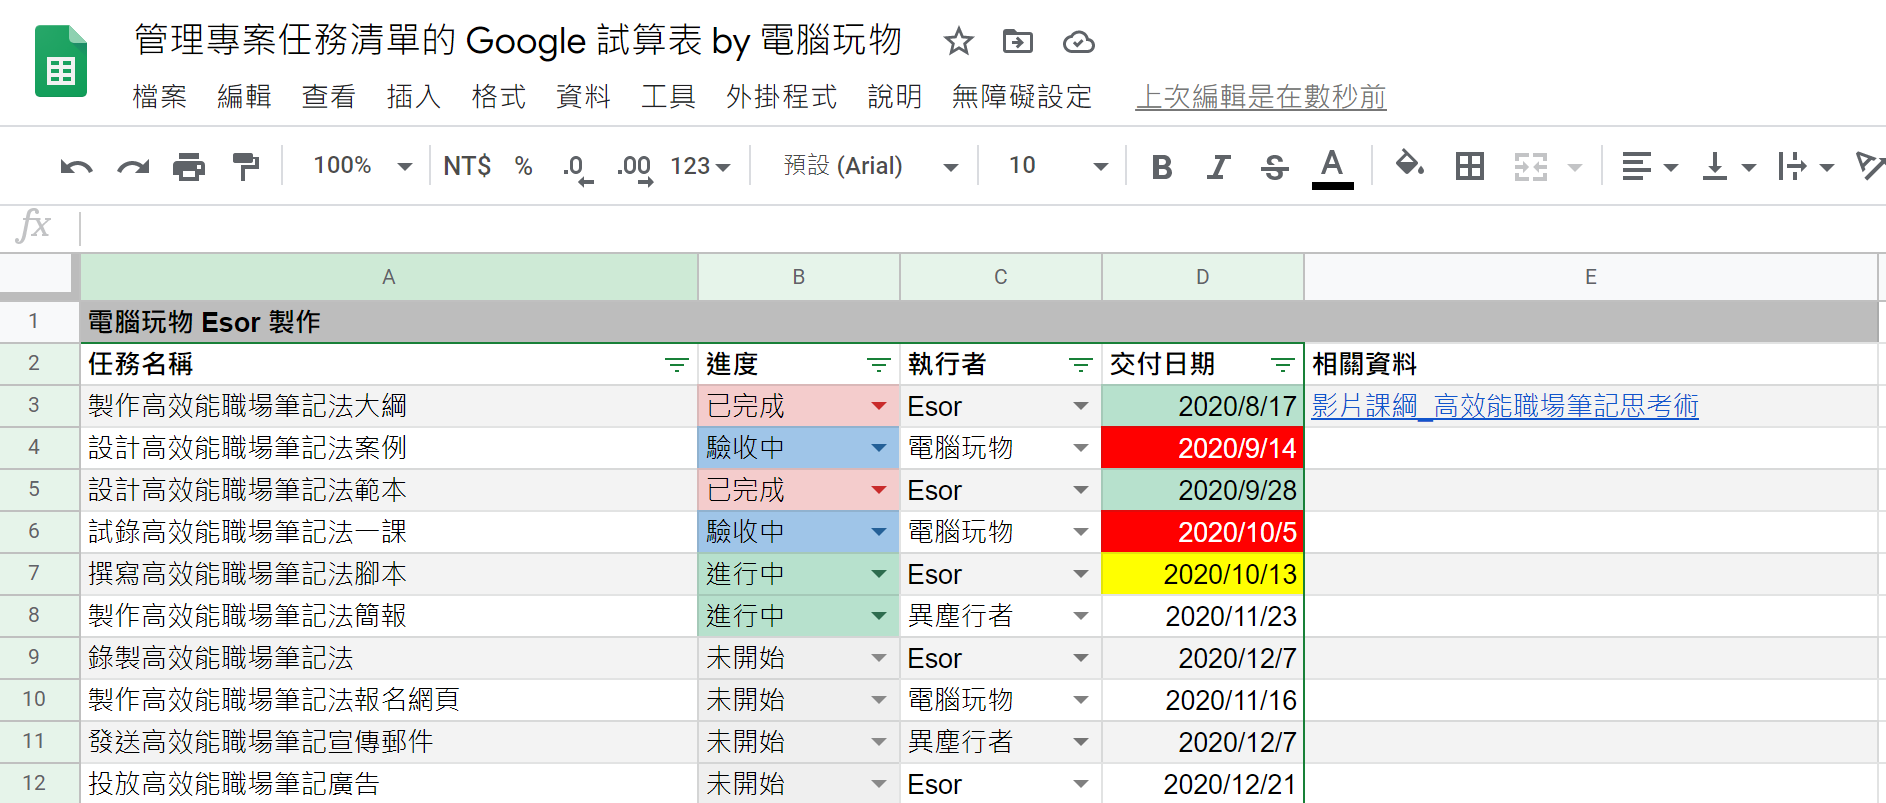Screen dimensions: 1886x803
Task: Toggle italic formatting
Action: point(1217,167)
